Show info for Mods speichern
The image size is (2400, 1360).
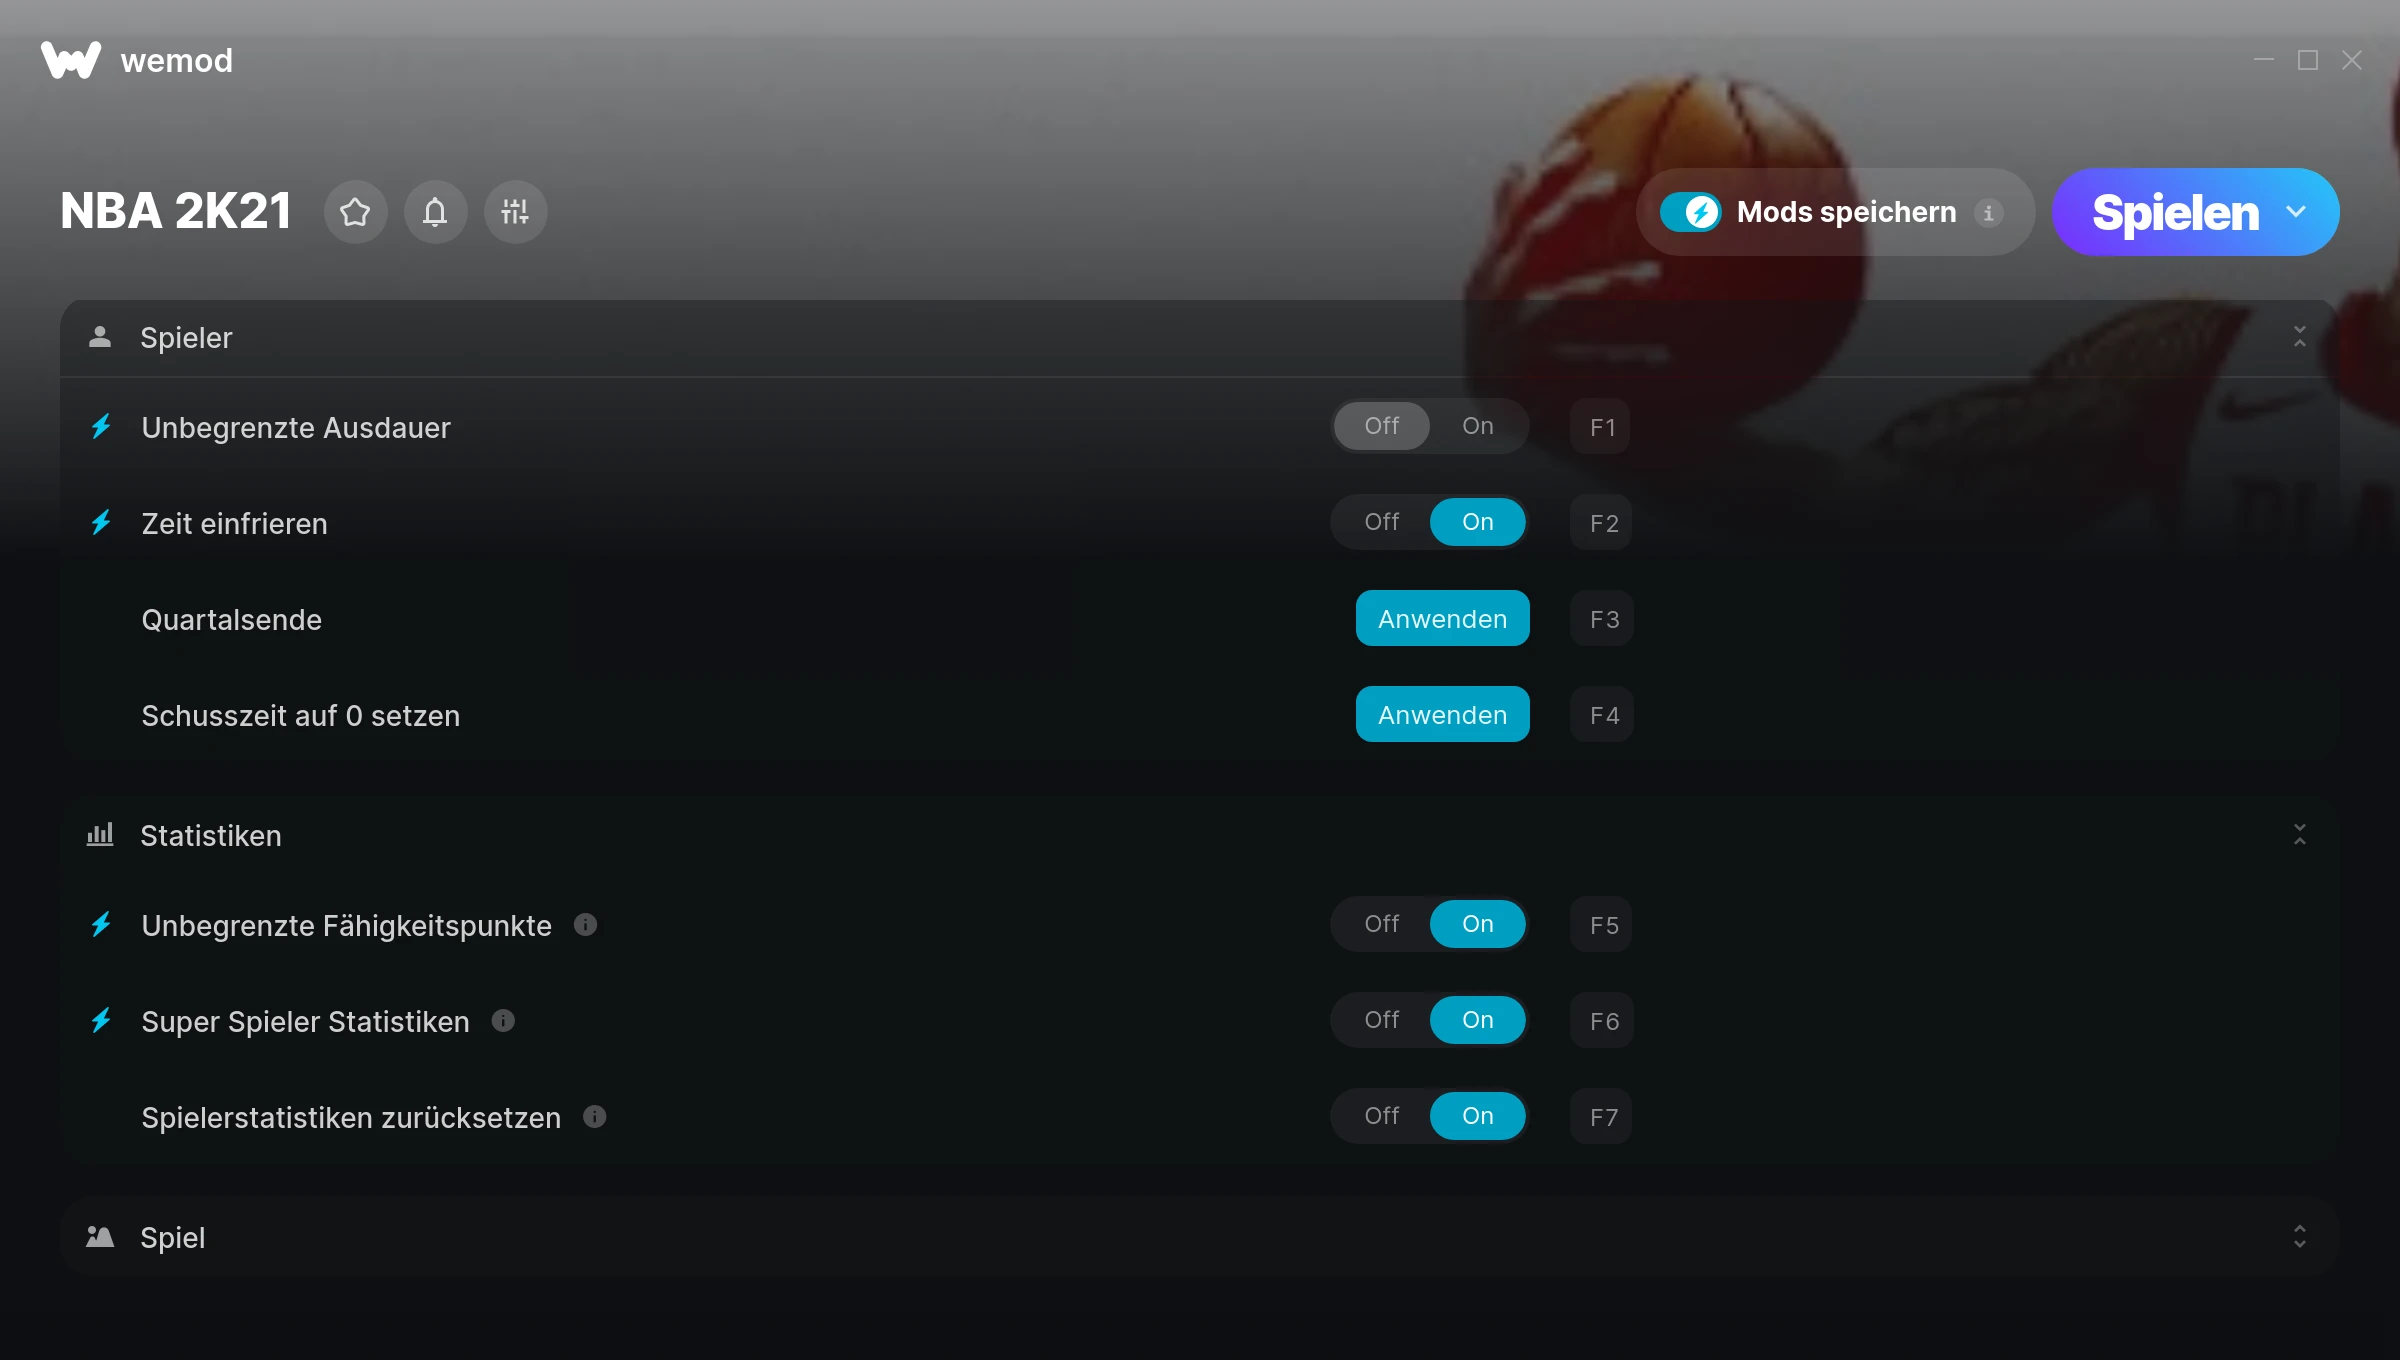[x=1989, y=212]
